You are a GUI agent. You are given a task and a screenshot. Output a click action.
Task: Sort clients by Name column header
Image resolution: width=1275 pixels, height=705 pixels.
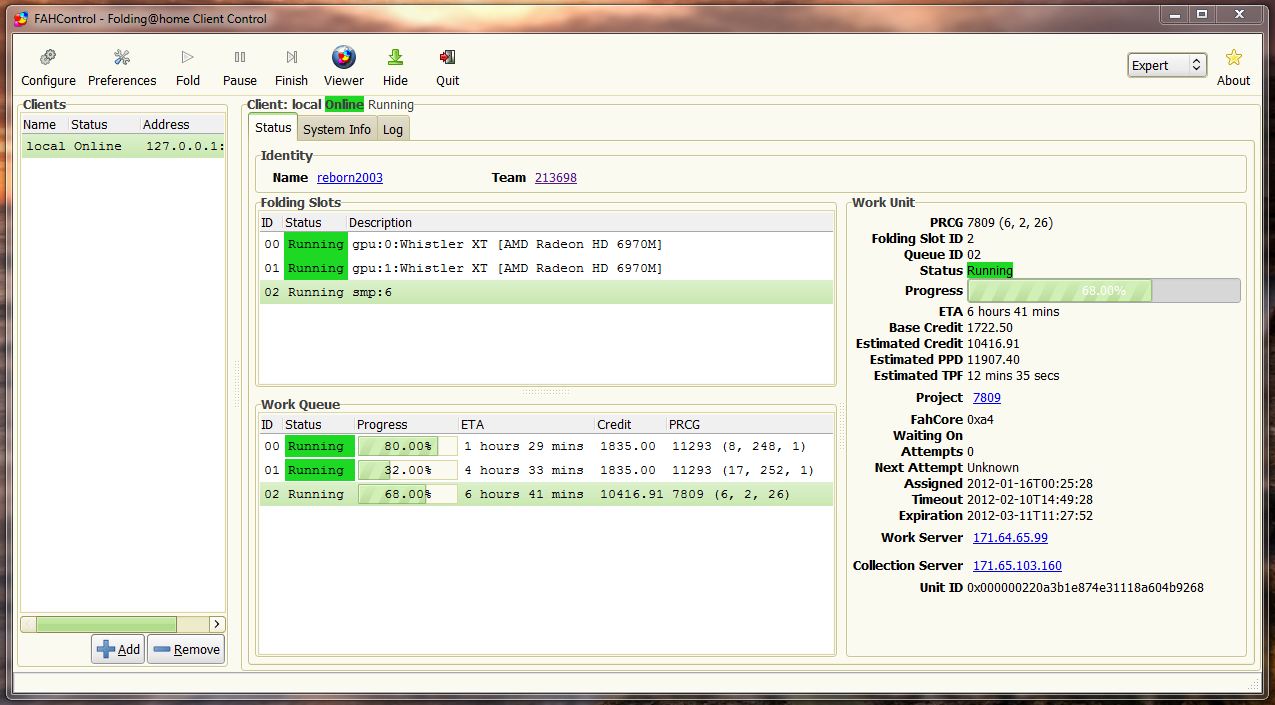click(x=44, y=124)
